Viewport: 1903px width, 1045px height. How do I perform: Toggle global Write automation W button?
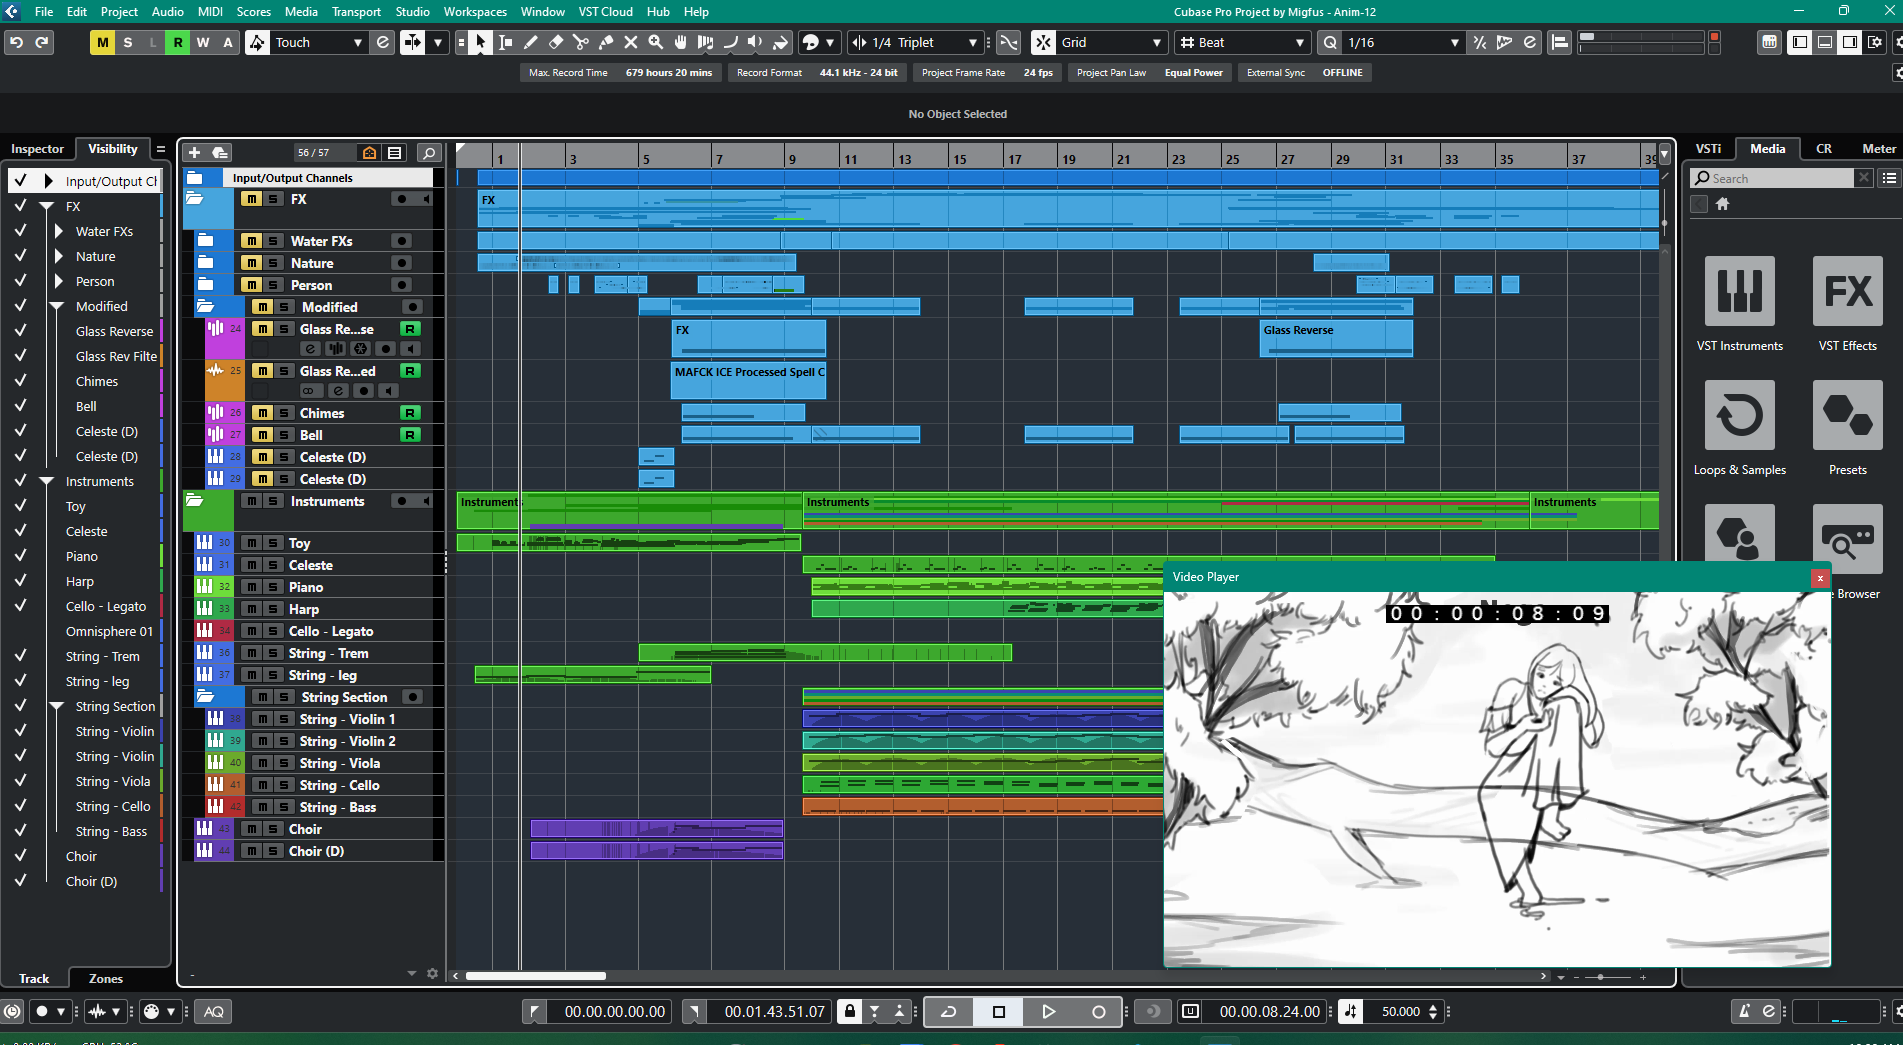pyautogui.click(x=203, y=42)
